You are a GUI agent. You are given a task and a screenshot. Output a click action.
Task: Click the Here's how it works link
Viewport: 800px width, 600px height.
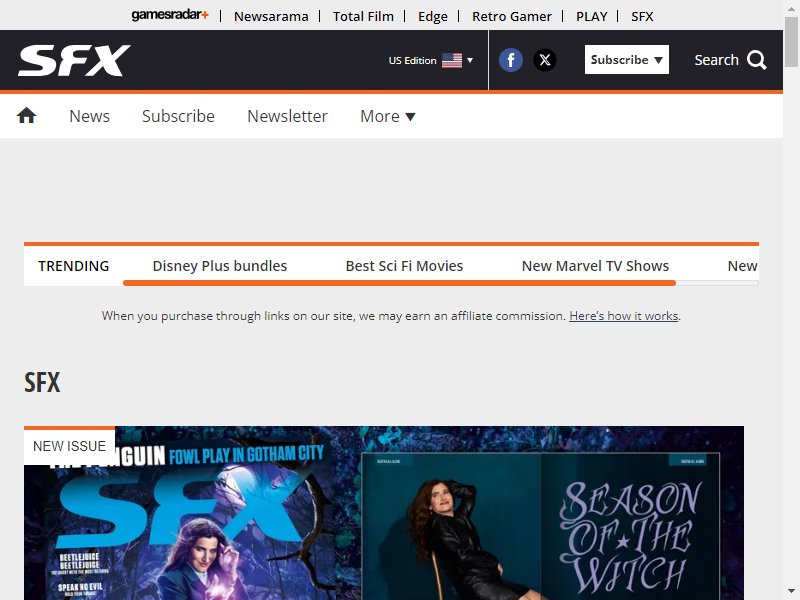tap(623, 316)
